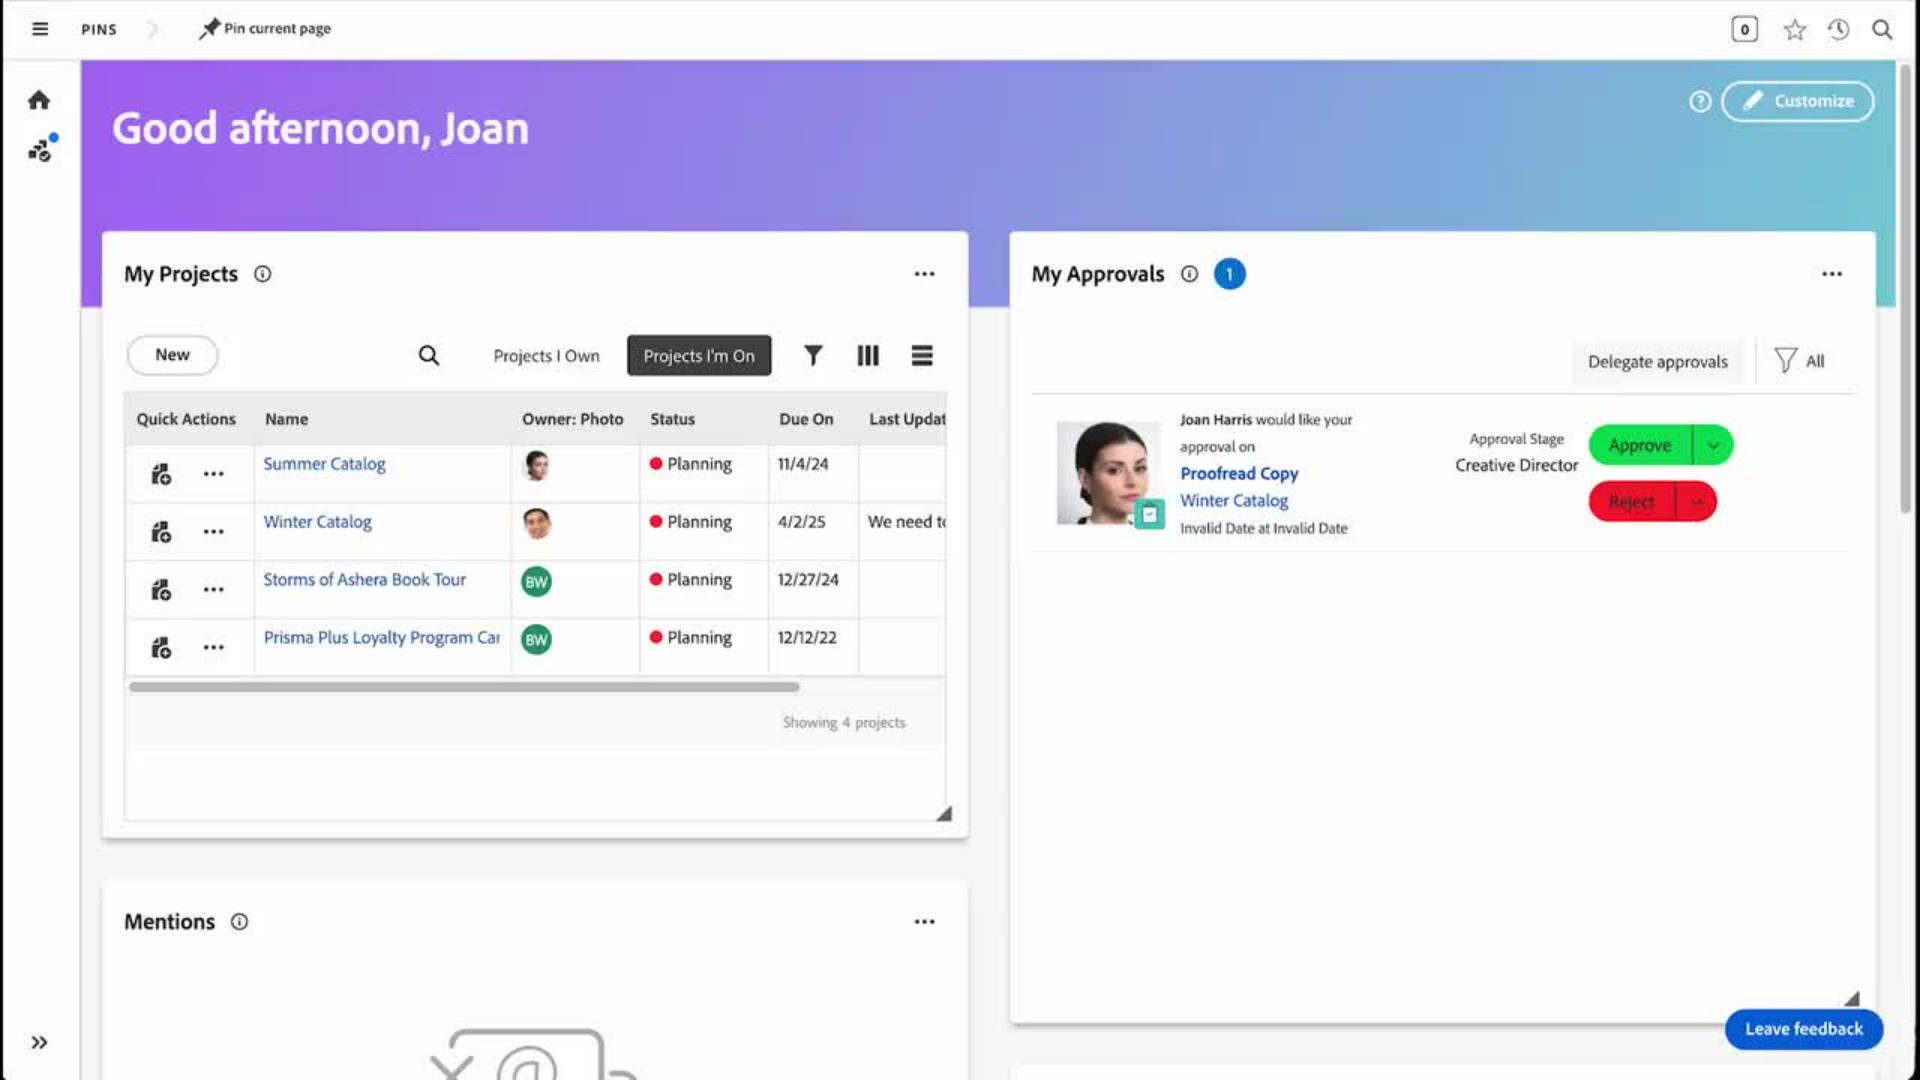Open the My Projects more options menu
1920x1080 pixels.
point(924,274)
